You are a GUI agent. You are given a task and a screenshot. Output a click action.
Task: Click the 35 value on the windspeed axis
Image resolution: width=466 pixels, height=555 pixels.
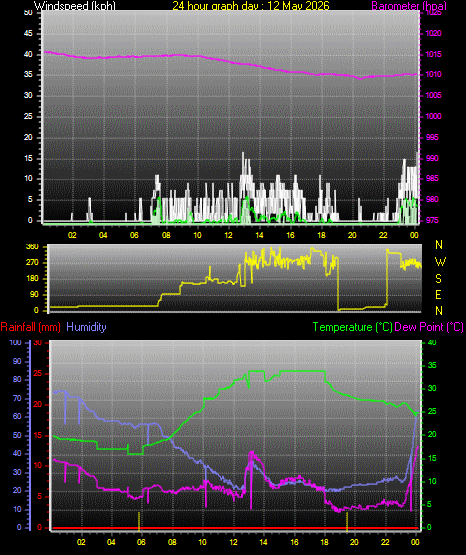28,74
